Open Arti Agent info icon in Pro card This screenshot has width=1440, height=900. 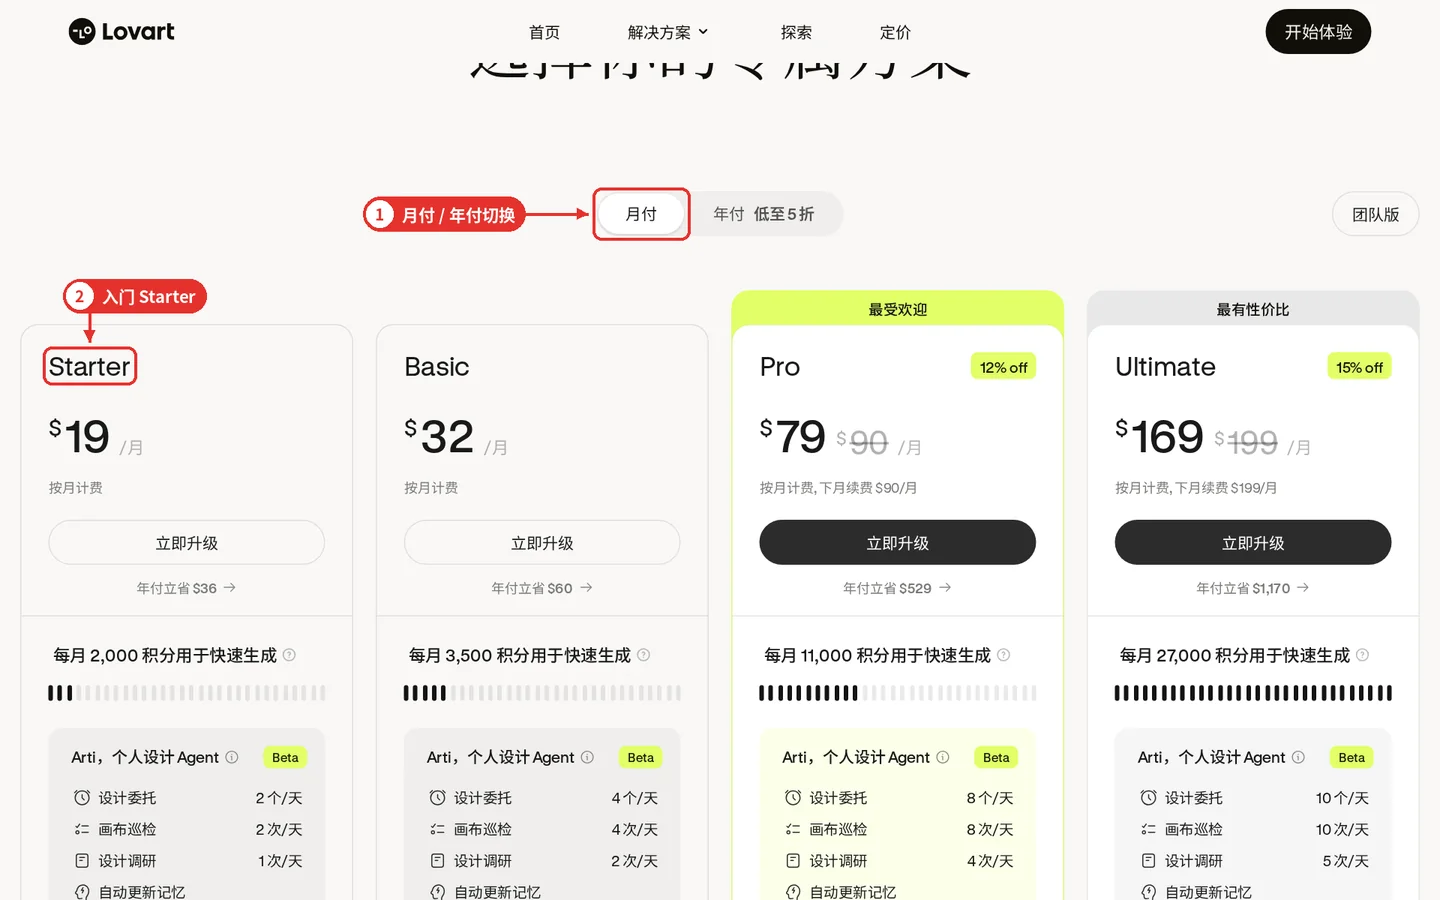click(x=943, y=757)
